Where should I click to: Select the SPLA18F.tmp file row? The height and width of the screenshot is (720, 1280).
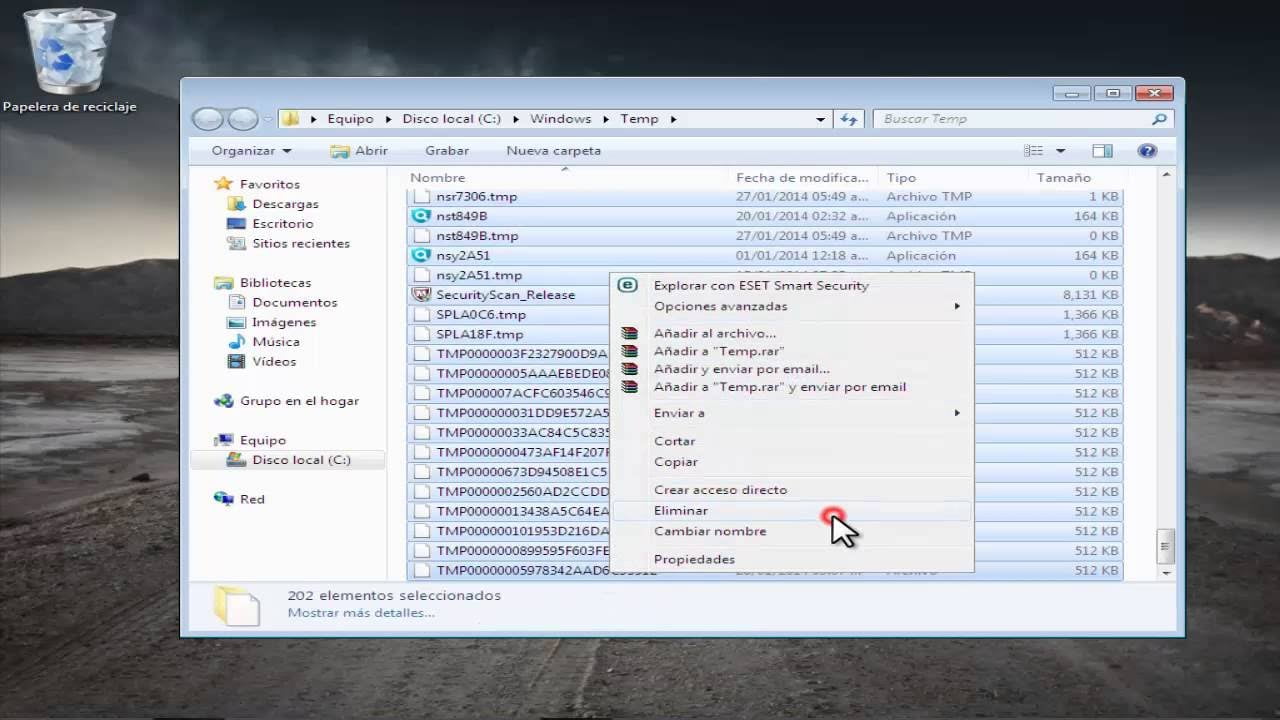(x=764, y=334)
